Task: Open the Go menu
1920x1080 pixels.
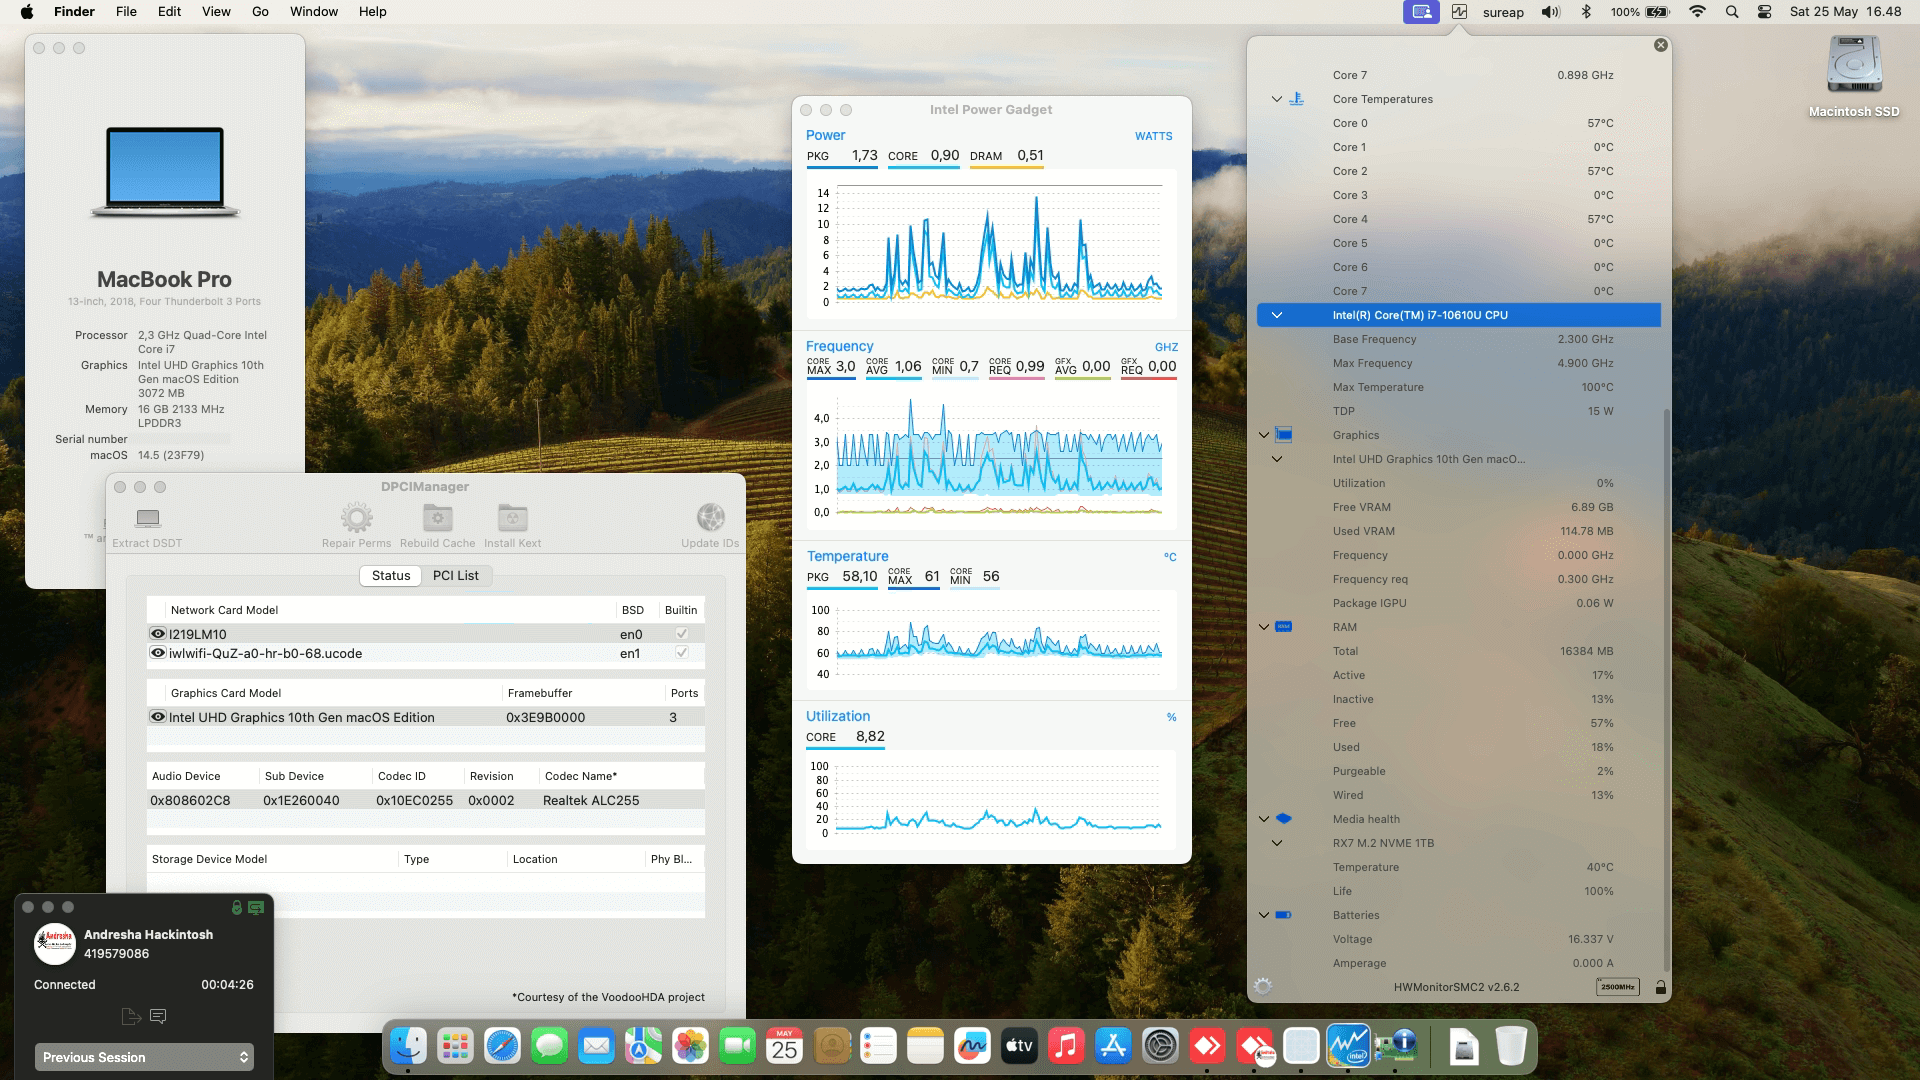Action: (260, 12)
